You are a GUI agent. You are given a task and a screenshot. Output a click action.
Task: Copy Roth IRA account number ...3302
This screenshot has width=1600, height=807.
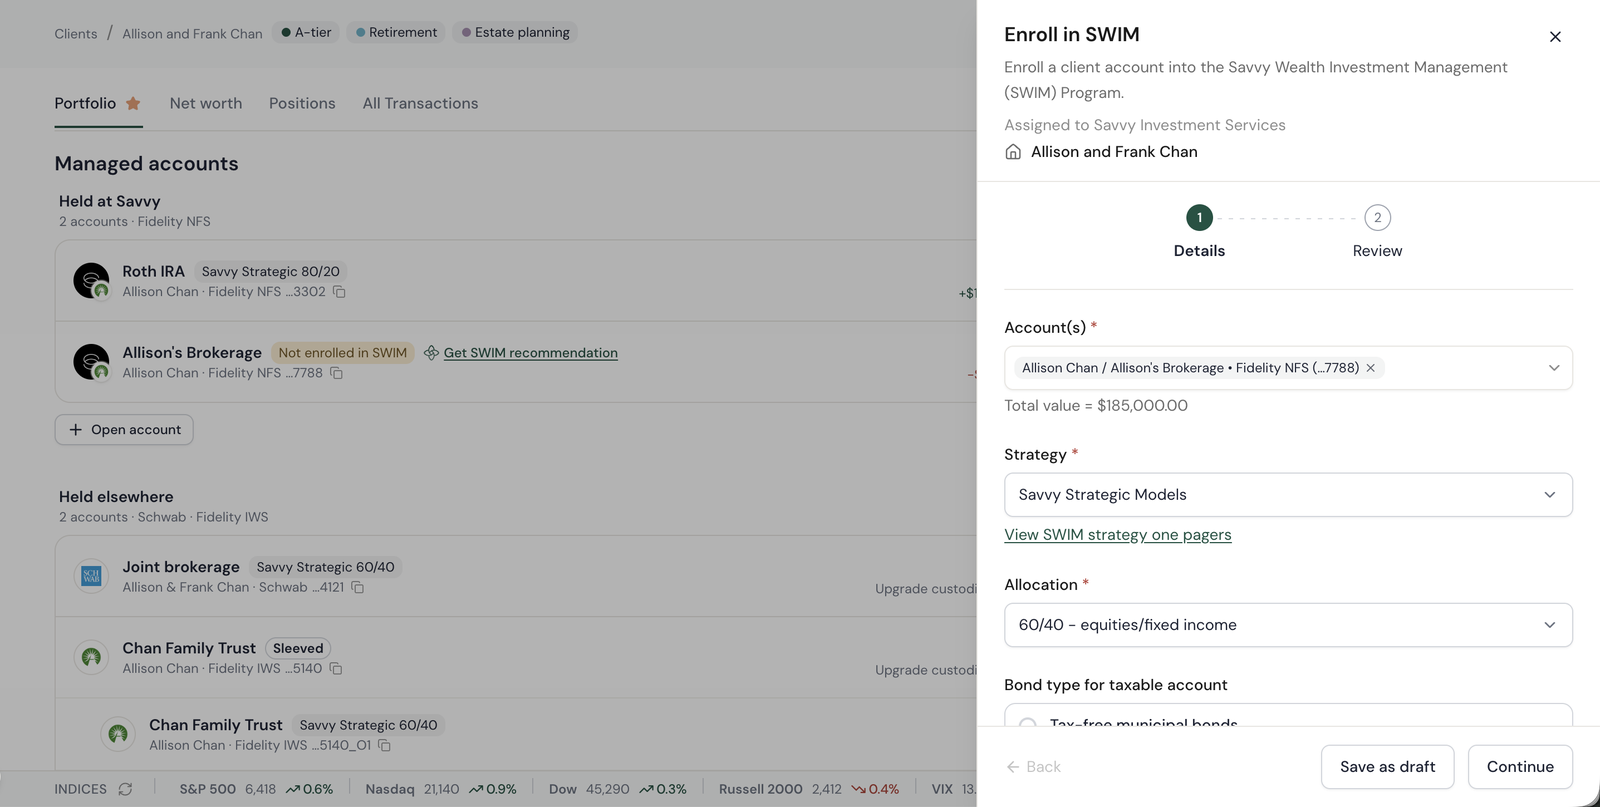339,292
